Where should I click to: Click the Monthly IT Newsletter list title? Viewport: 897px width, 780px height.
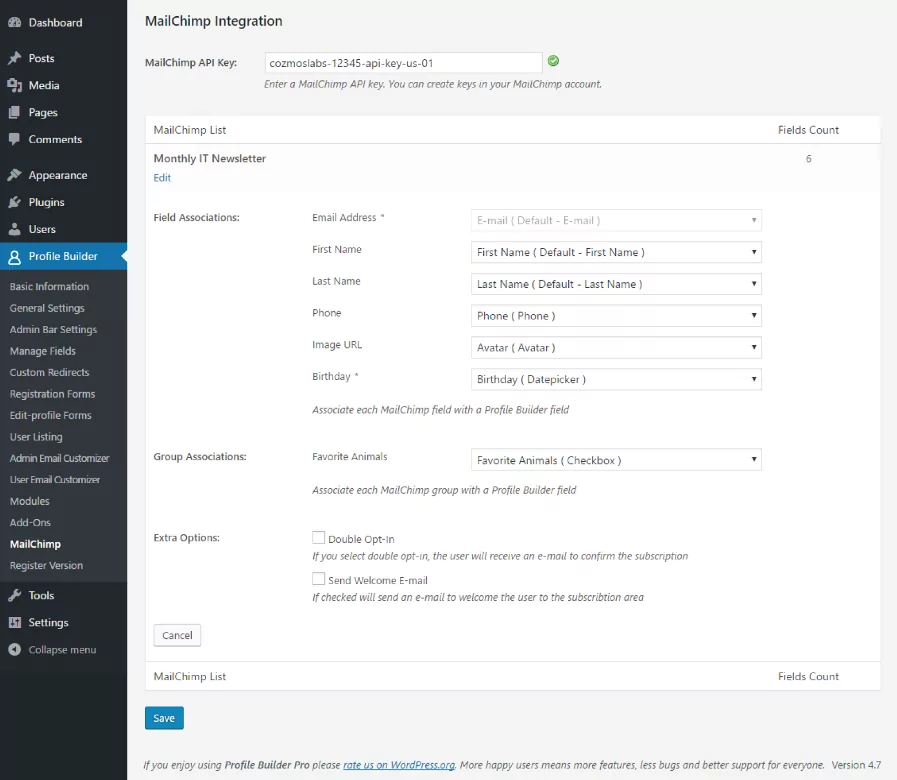coord(210,159)
